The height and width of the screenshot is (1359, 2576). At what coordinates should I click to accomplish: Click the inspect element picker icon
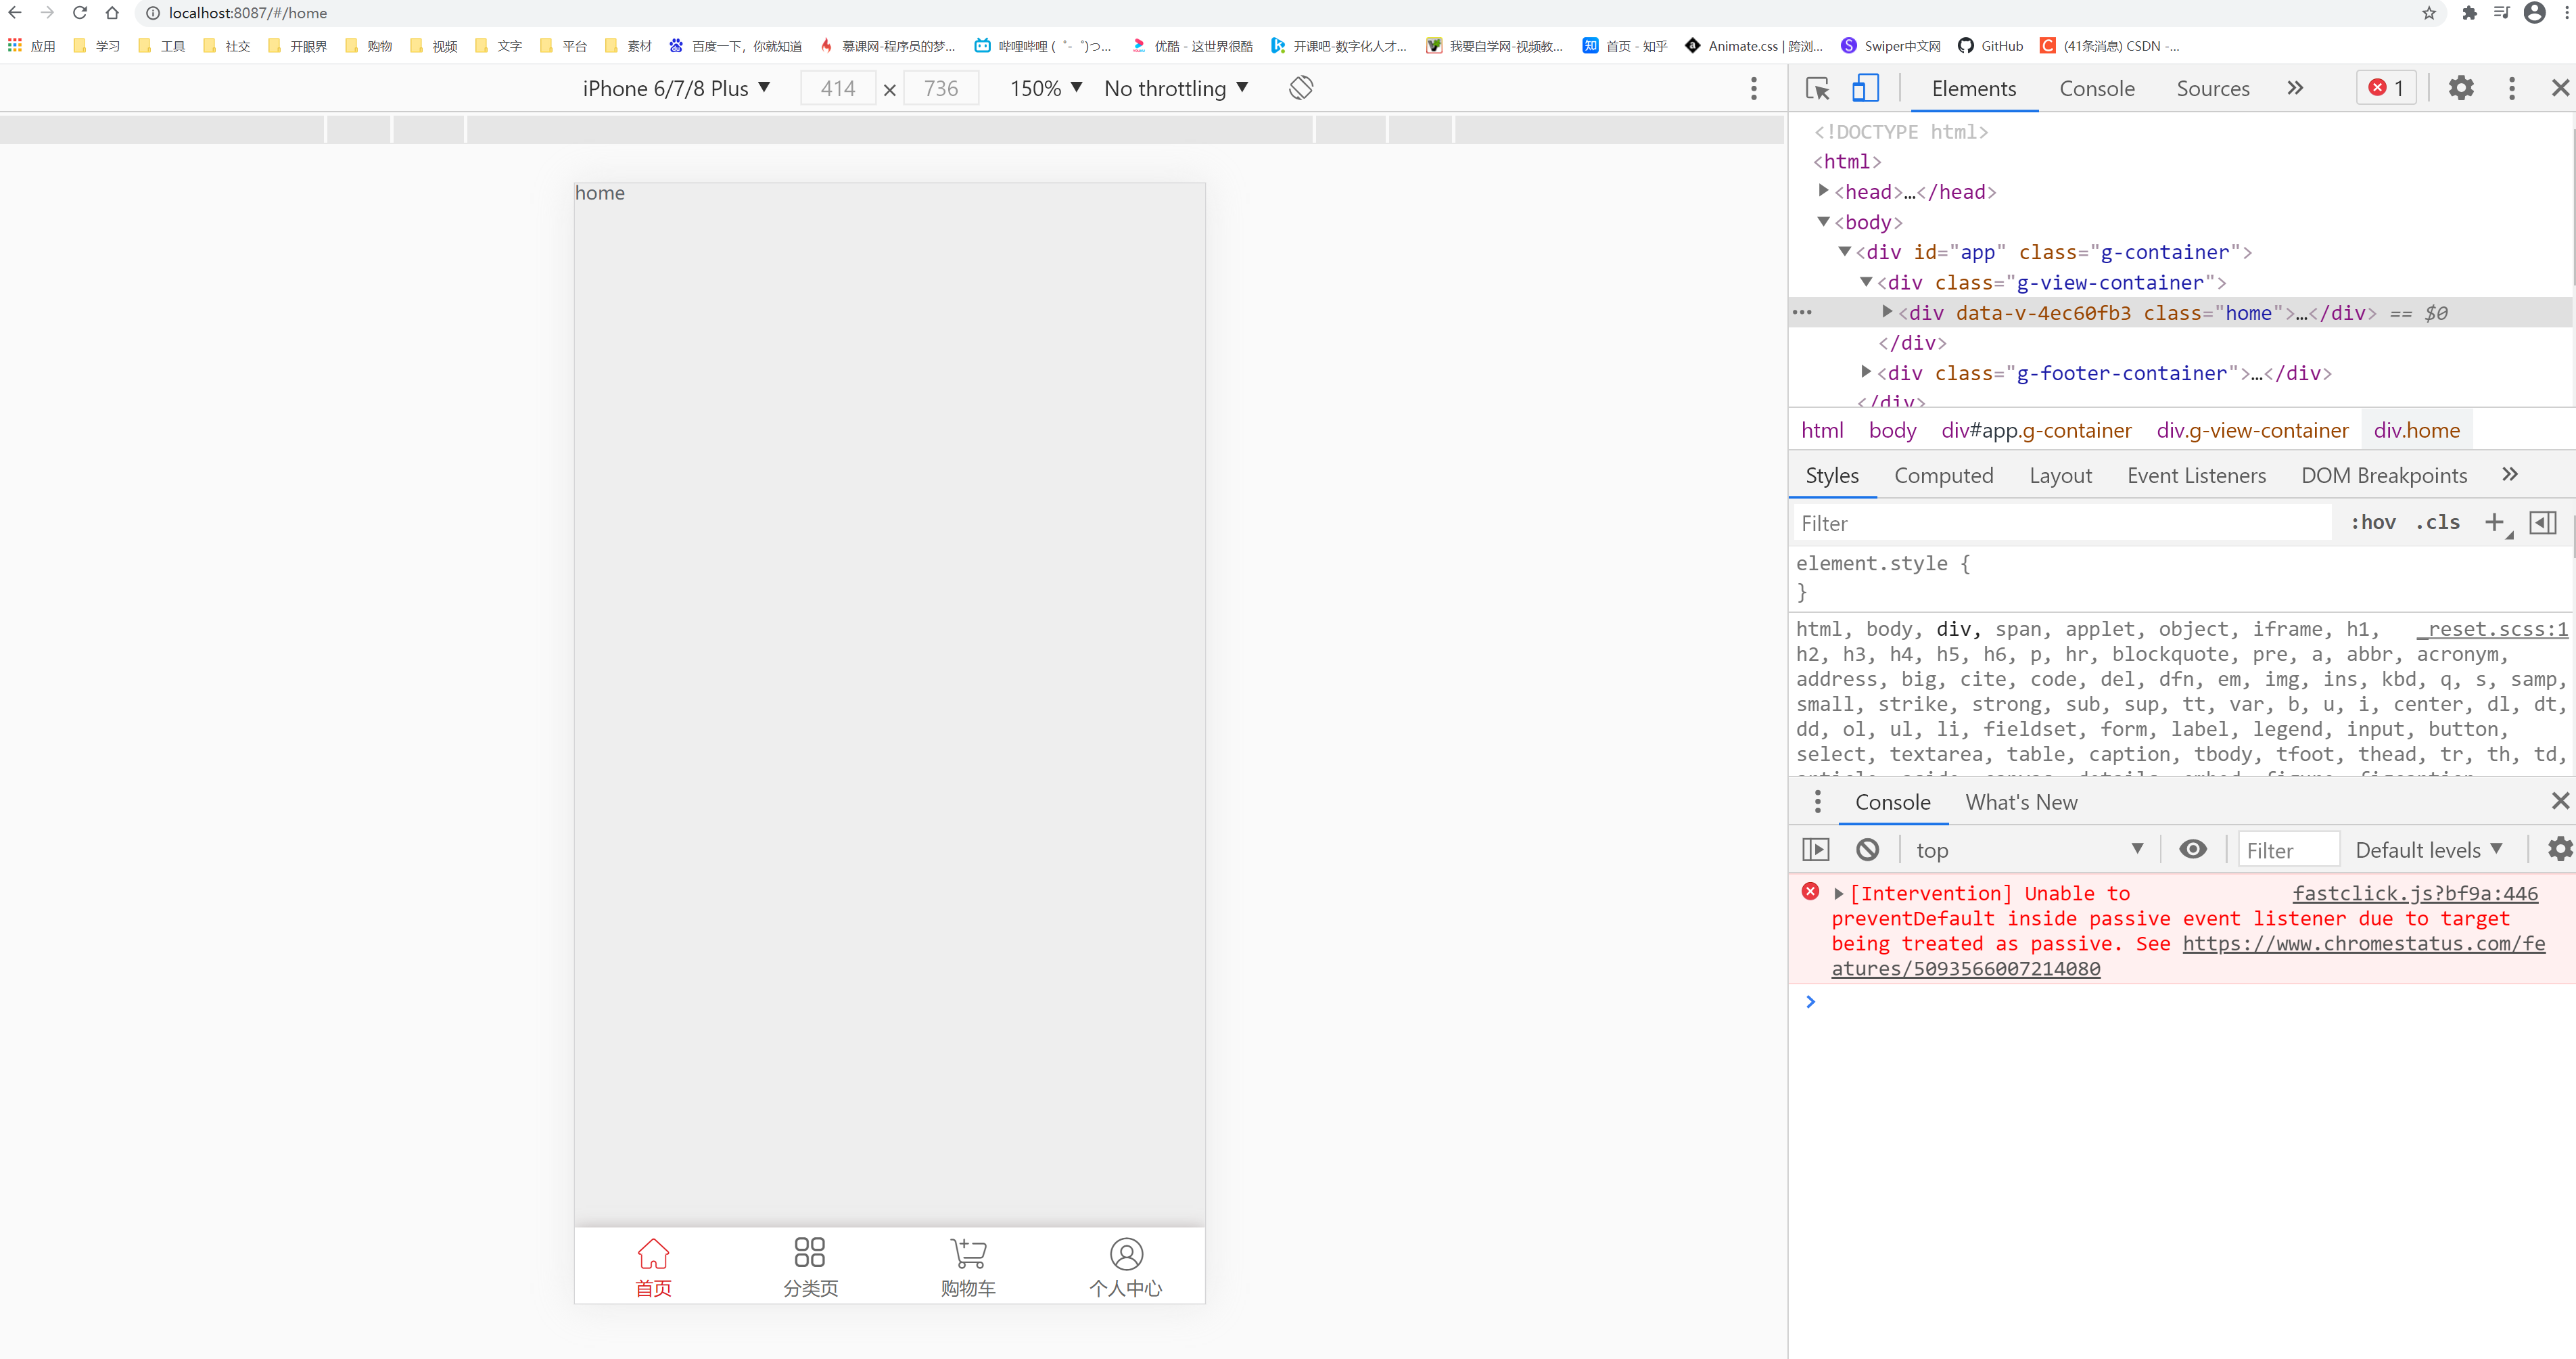(x=1817, y=88)
